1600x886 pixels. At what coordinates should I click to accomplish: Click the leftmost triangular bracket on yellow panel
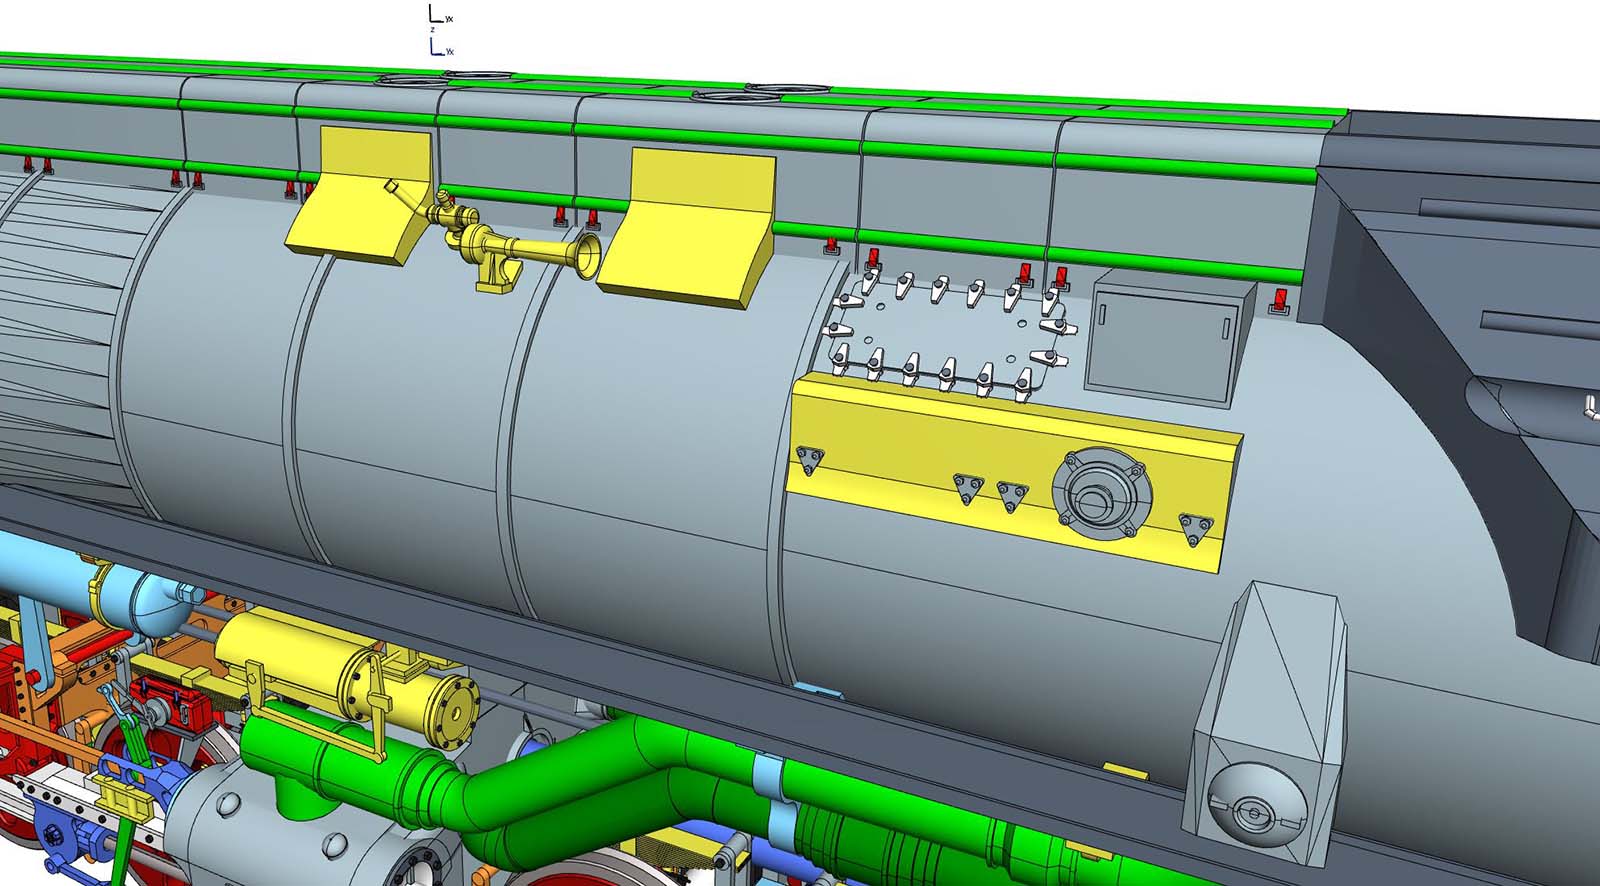808,461
